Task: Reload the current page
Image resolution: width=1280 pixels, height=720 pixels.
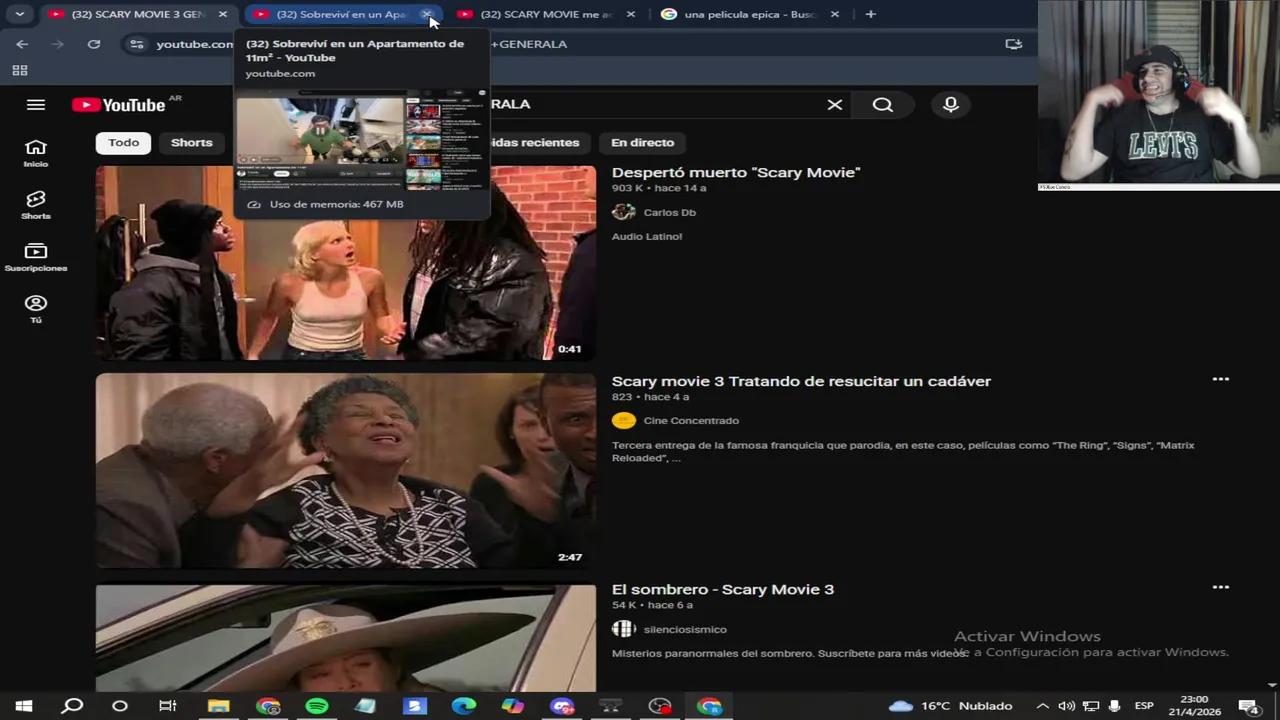Action: point(94,44)
